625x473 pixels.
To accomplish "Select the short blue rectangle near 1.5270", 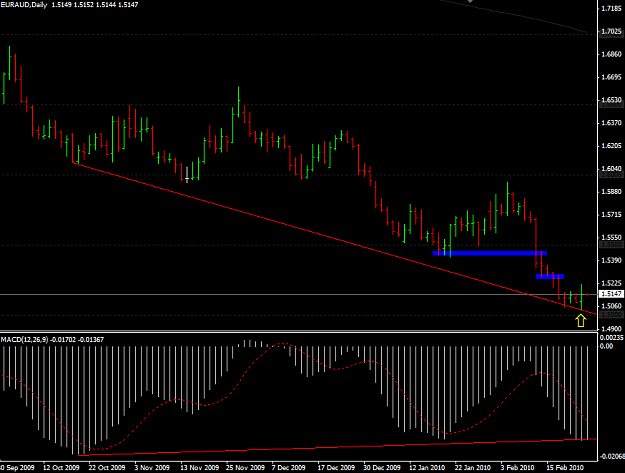I will click(550, 276).
